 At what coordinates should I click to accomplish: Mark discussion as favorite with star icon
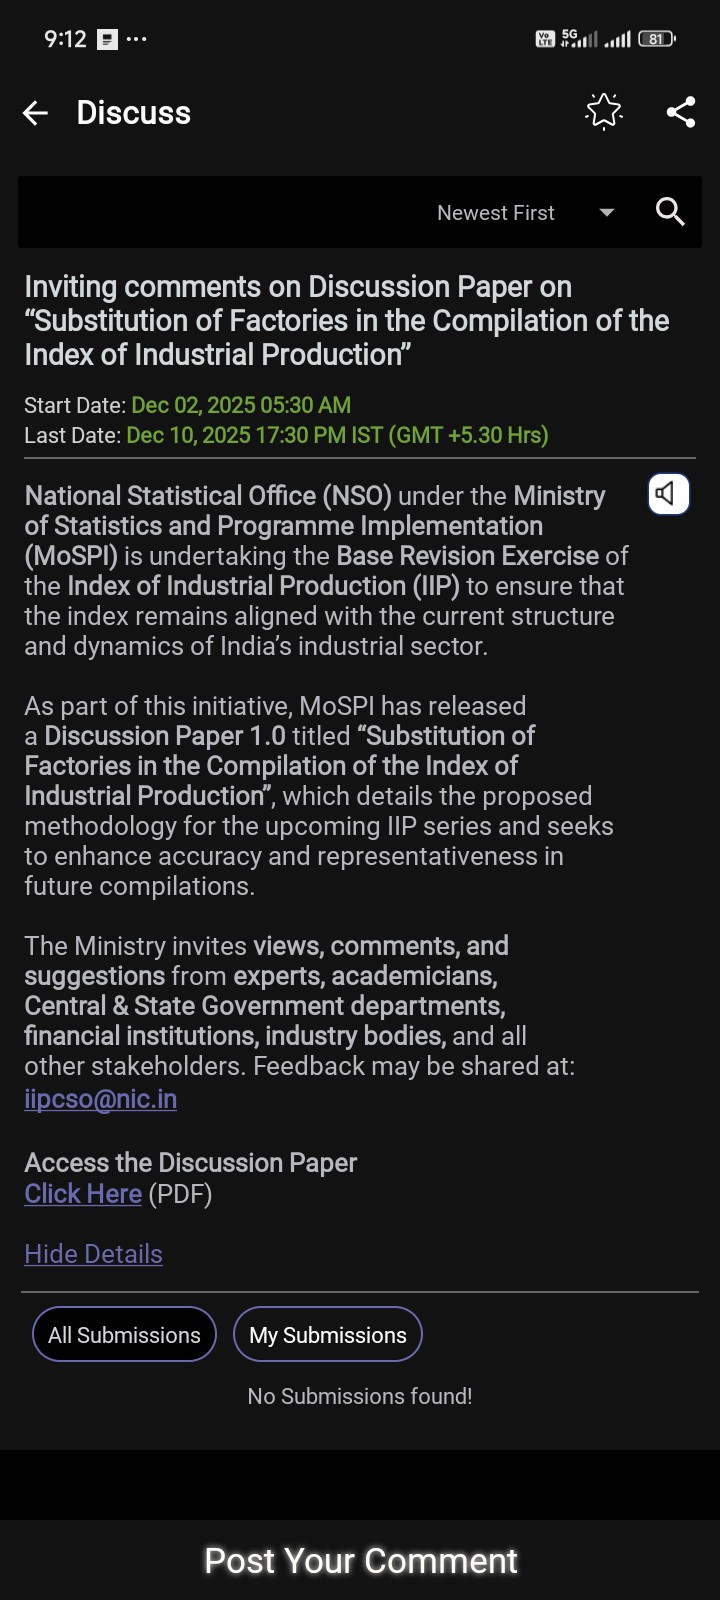coord(603,112)
